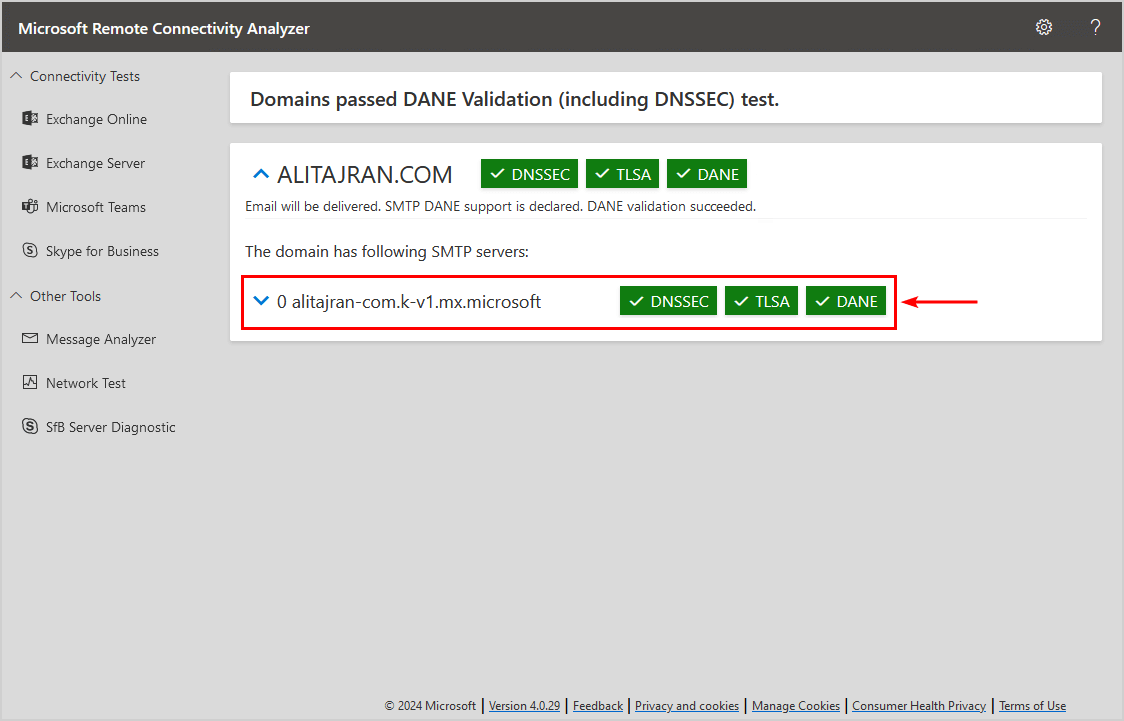Viewport: 1124px width, 721px height.
Task: Open SfB Server Diagnostic tool
Action: 110,427
